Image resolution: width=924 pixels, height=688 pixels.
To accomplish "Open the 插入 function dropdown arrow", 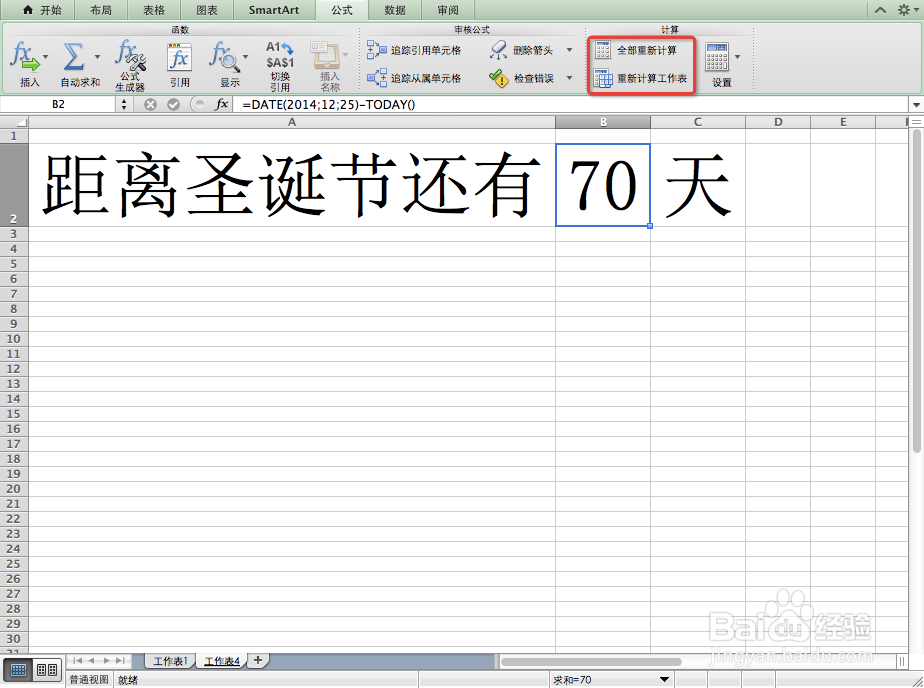I will (44, 57).
